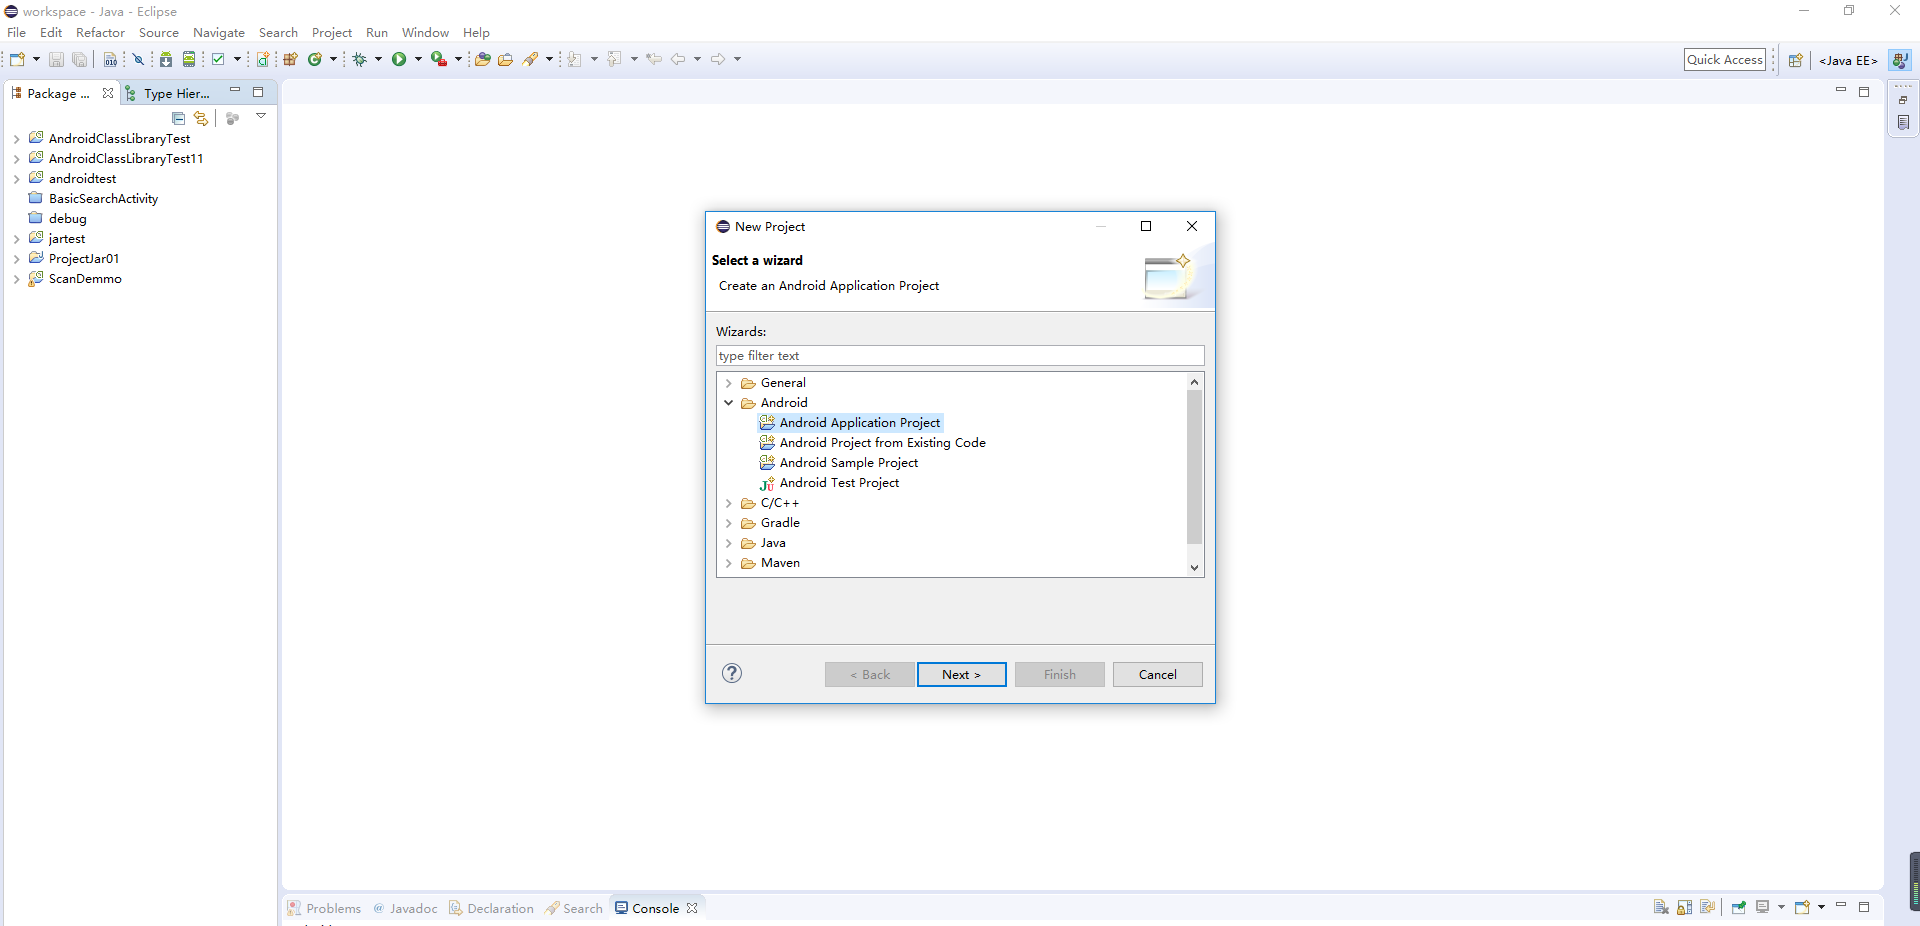Image resolution: width=1920 pixels, height=926 pixels.
Task: Click Cancel in New Project dialog
Action: (1157, 674)
